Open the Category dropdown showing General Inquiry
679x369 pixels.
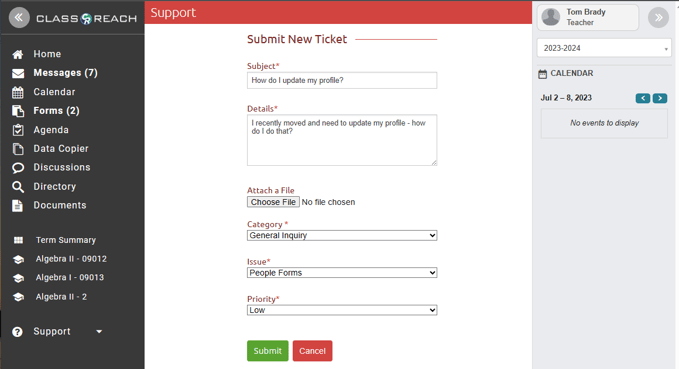pyautogui.click(x=342, y=235)
